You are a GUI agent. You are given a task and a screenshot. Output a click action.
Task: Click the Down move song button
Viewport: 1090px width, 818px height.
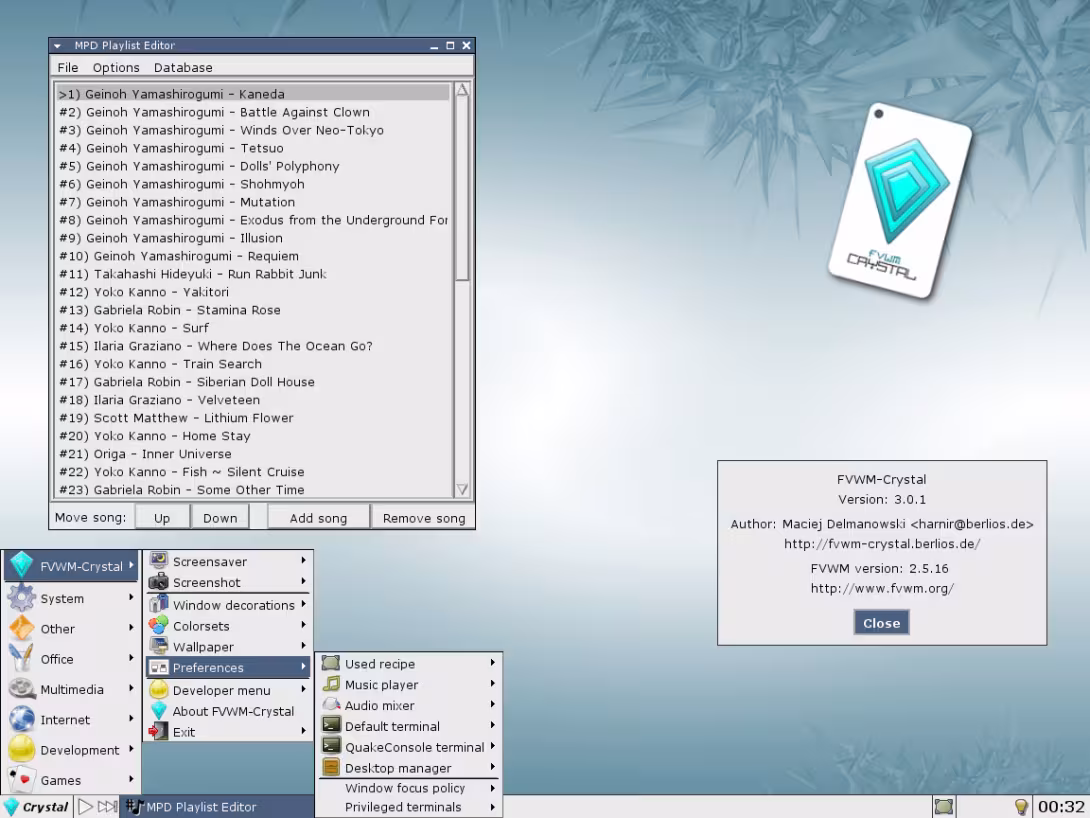(x=220, y=518)
